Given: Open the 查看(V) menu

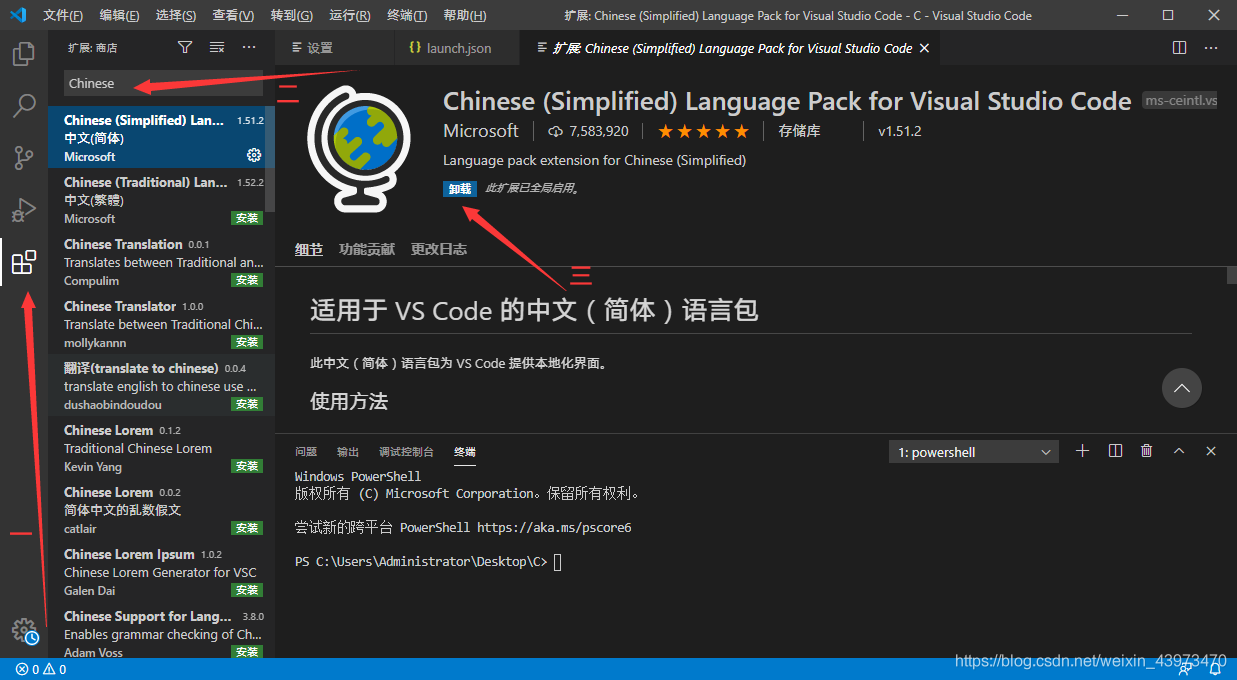Looking at the screenshot, I should (x=234, y=16).
